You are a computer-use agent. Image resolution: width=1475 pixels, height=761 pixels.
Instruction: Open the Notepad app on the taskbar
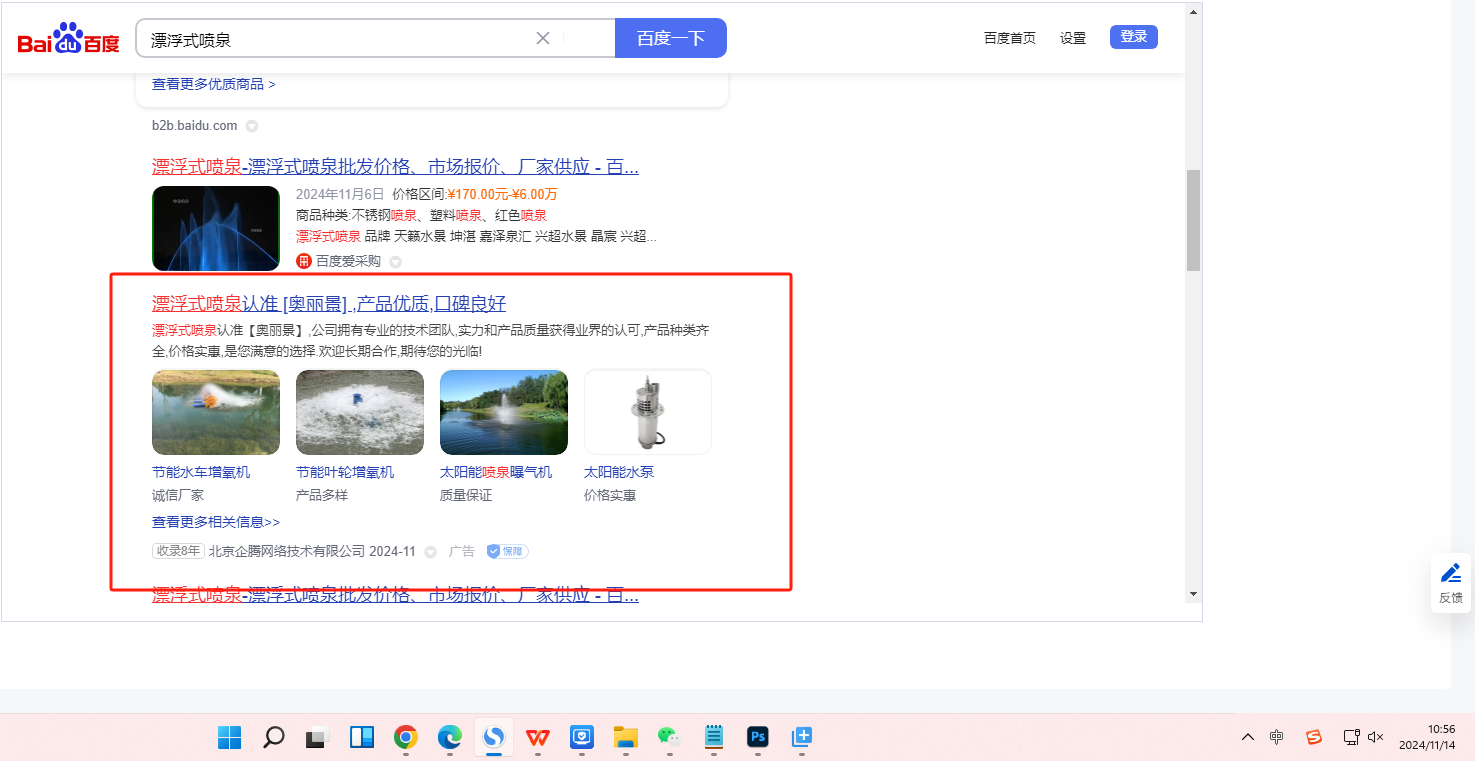(713, 738)
